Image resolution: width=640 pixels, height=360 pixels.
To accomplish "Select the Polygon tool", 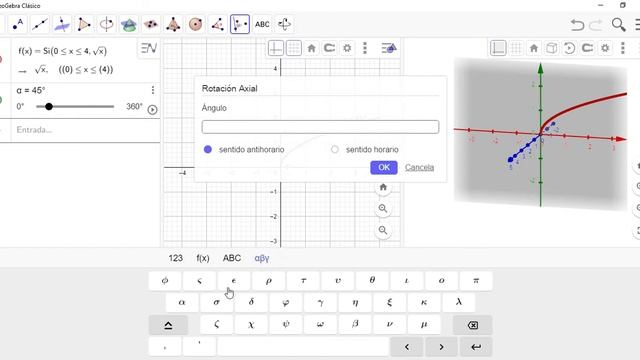I will tap(84, 24).
